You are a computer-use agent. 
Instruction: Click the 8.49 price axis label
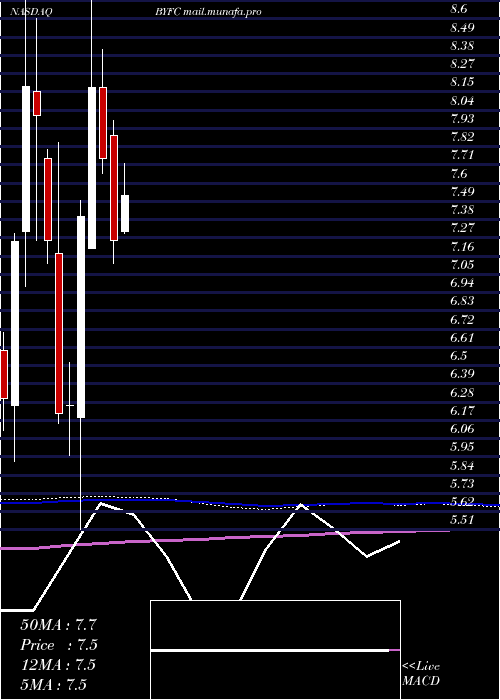pyautogui.click(x=462, y=28)
